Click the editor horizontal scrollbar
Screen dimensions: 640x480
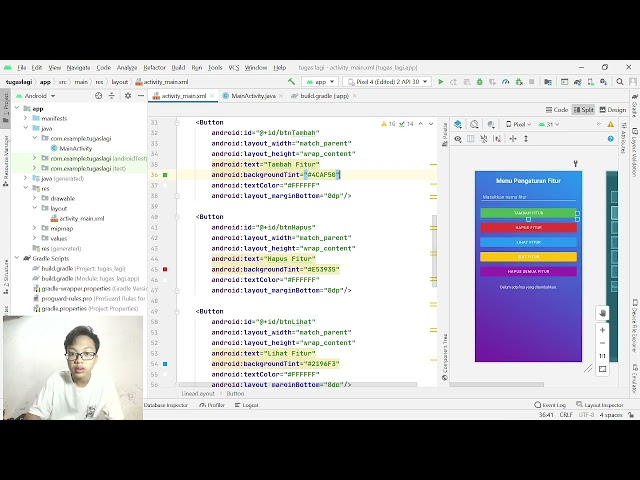298,384
